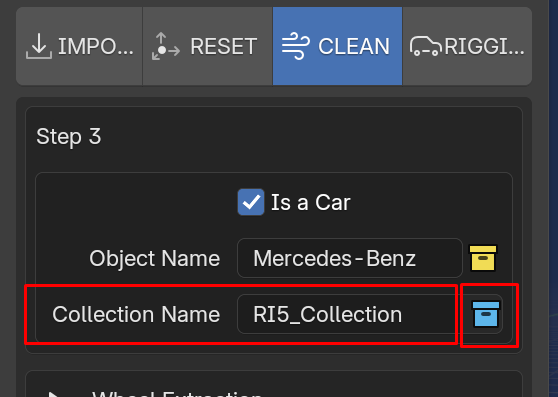558x397 pixels.
Task: Click the axis arrows icon on Reset tab
Action: 165,46
